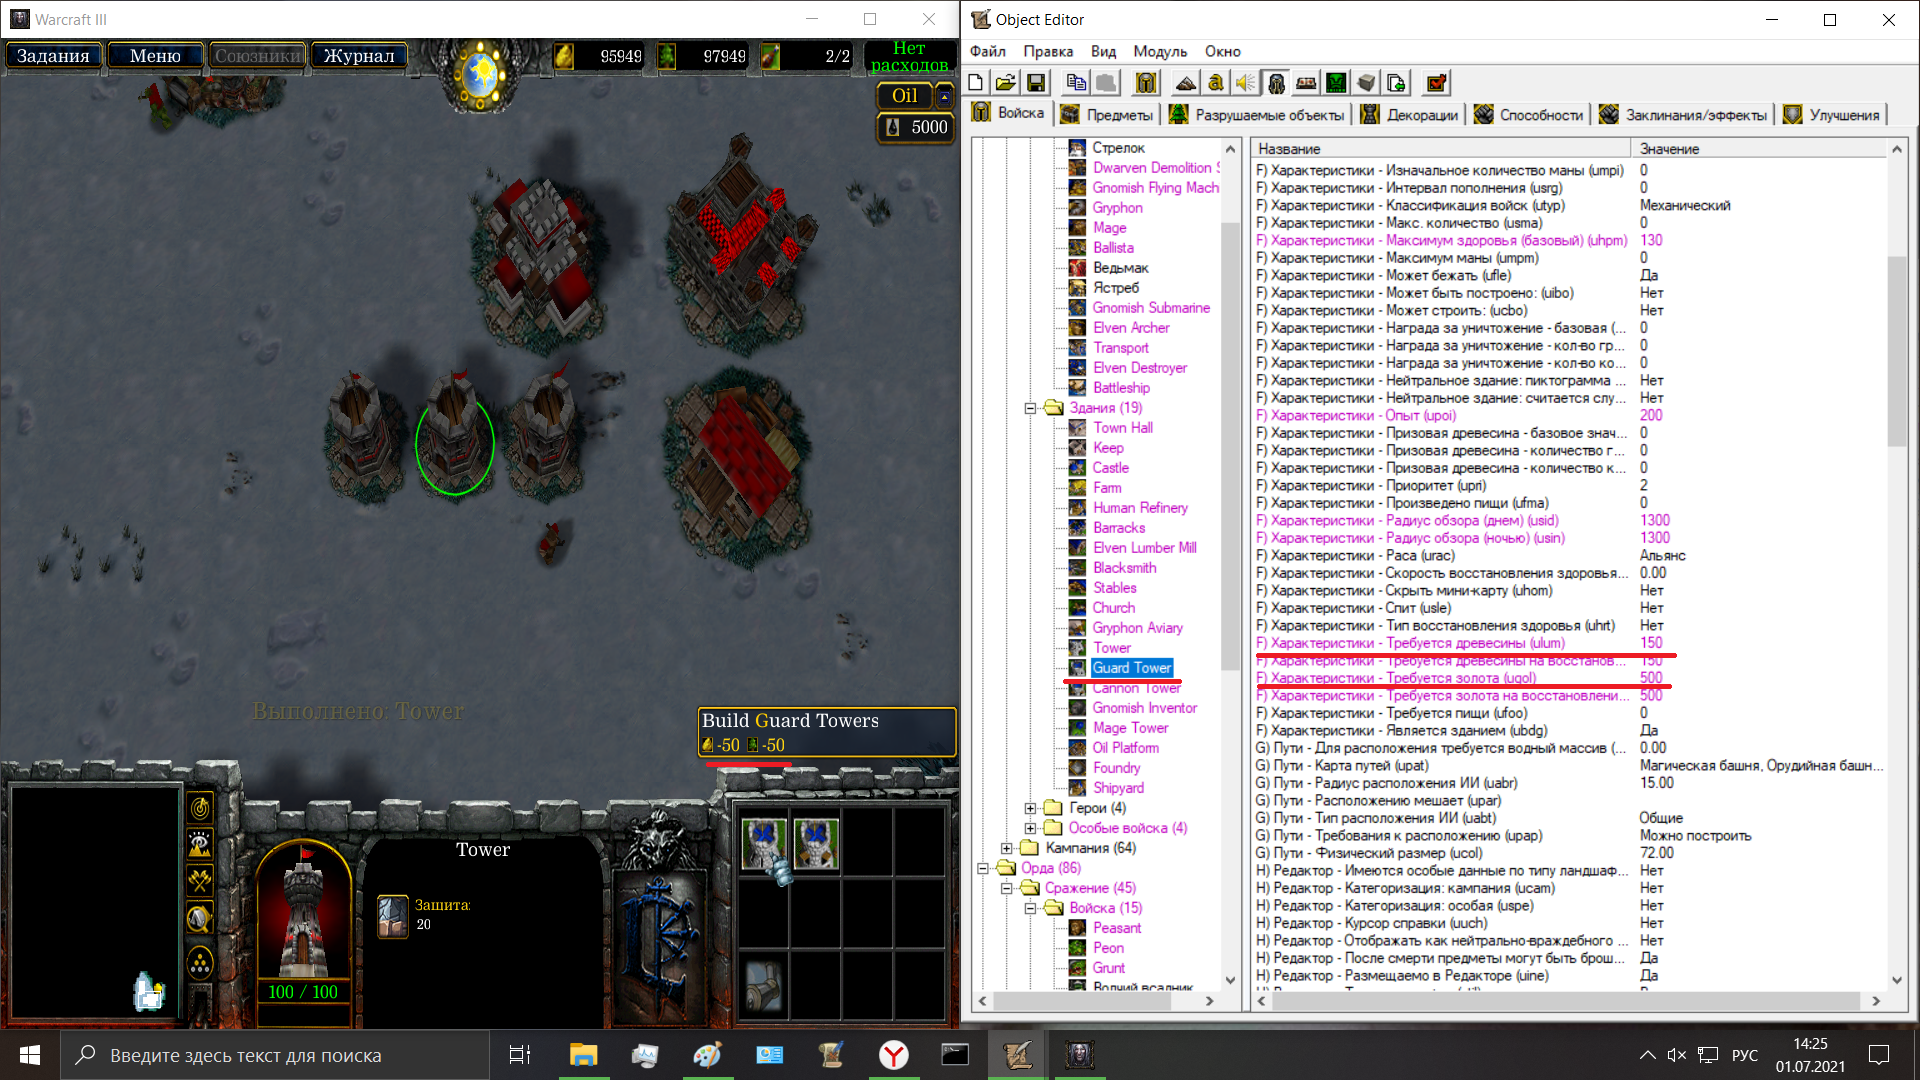
Task: Select Gnomish Inventor in unit tree
Action: point(1144,708)
